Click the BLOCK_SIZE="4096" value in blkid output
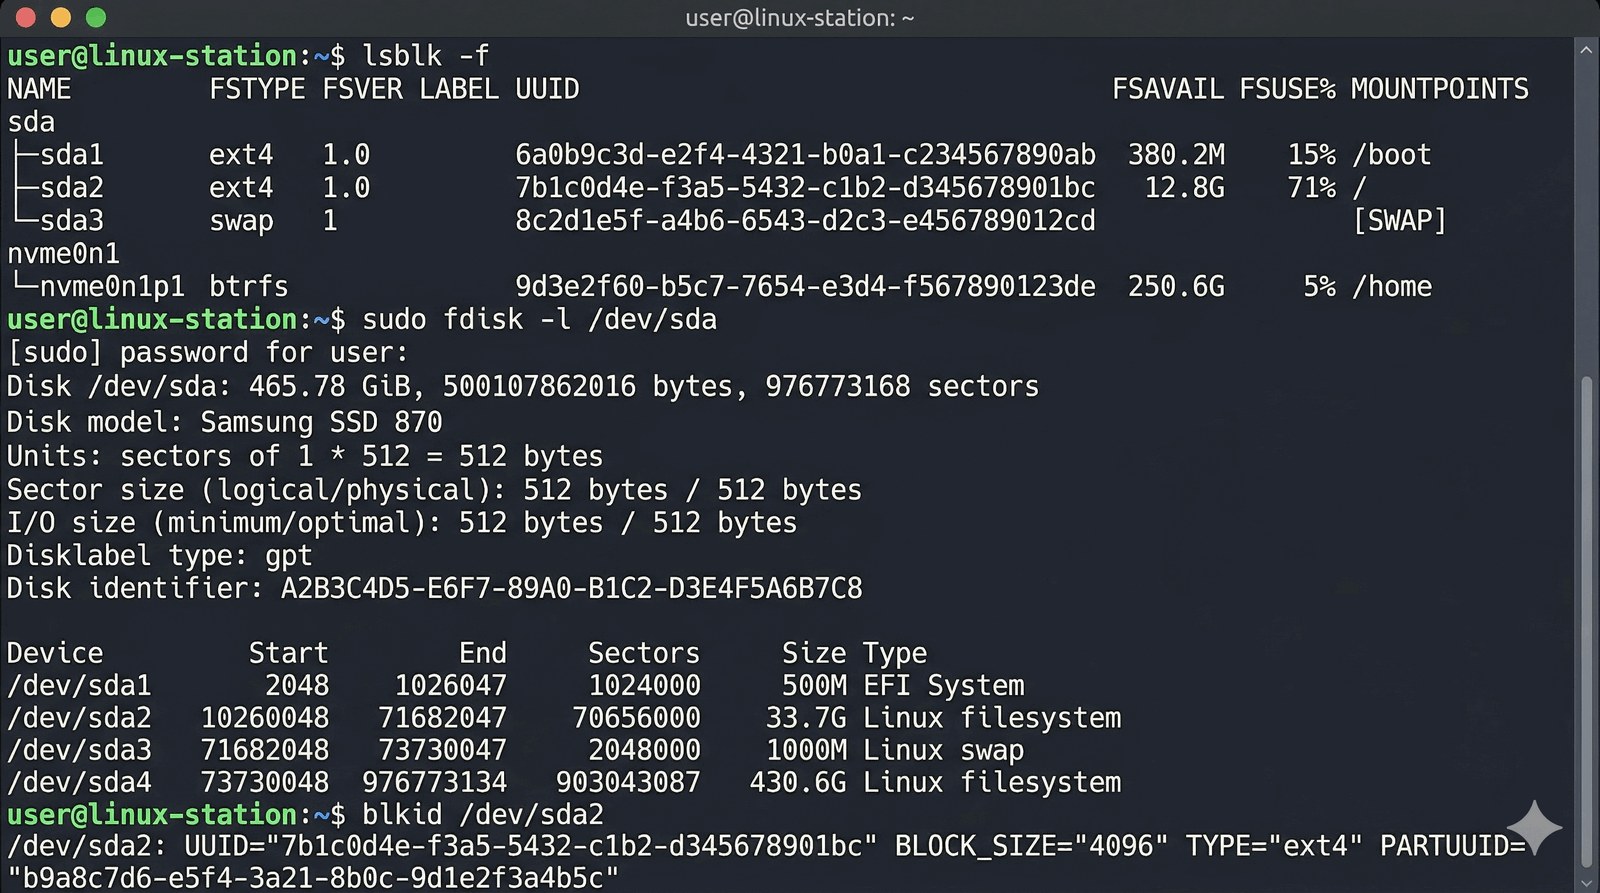 [1030, 846]
